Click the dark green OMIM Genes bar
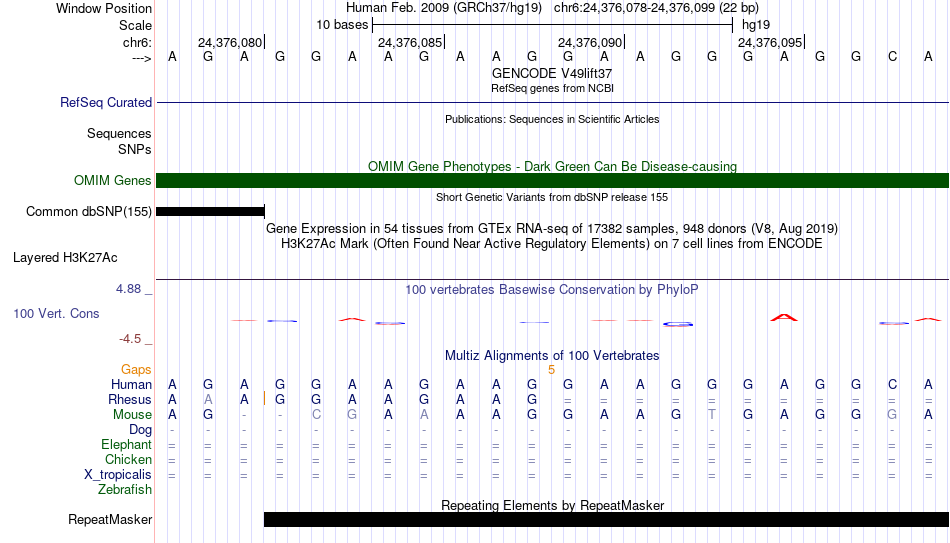This screenshot has height=543, width=950. 553,181
